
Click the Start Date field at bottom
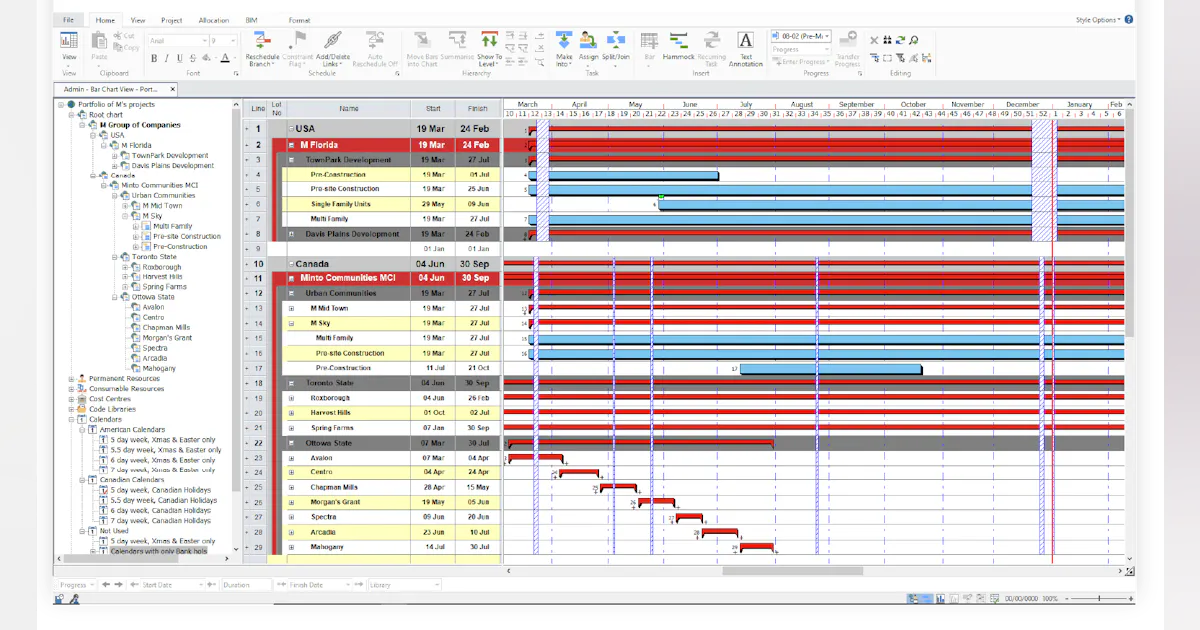pyautogui.click(x=173, y=585)
